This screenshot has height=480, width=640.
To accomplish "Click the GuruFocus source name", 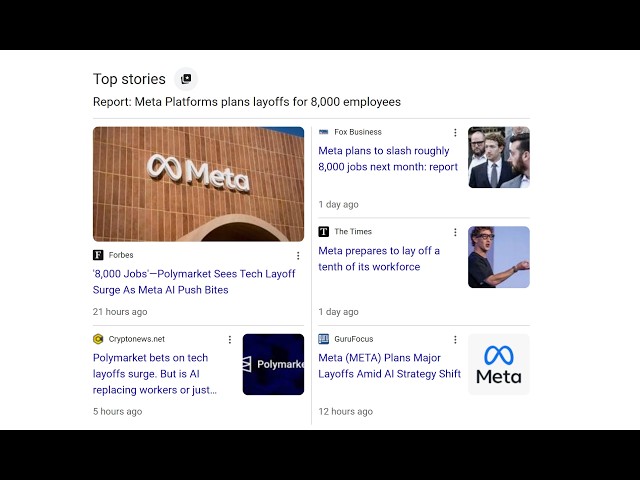I will pyautogui.click(x=354, y=339).
